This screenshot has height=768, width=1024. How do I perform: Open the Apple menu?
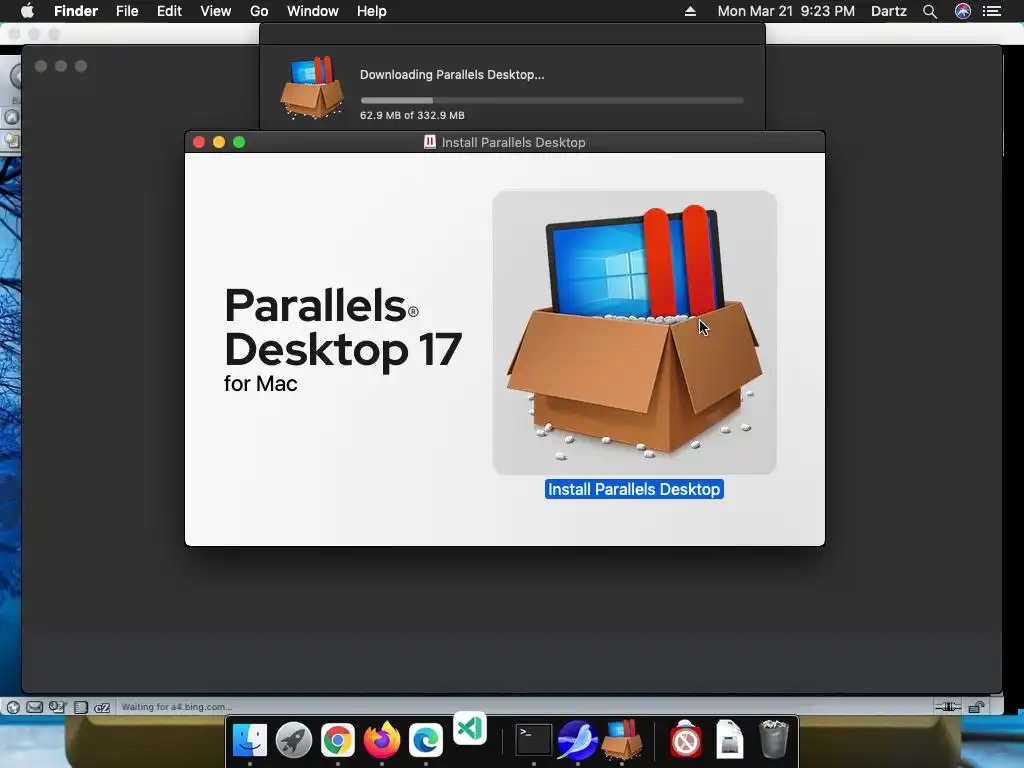tap(27, 11)
